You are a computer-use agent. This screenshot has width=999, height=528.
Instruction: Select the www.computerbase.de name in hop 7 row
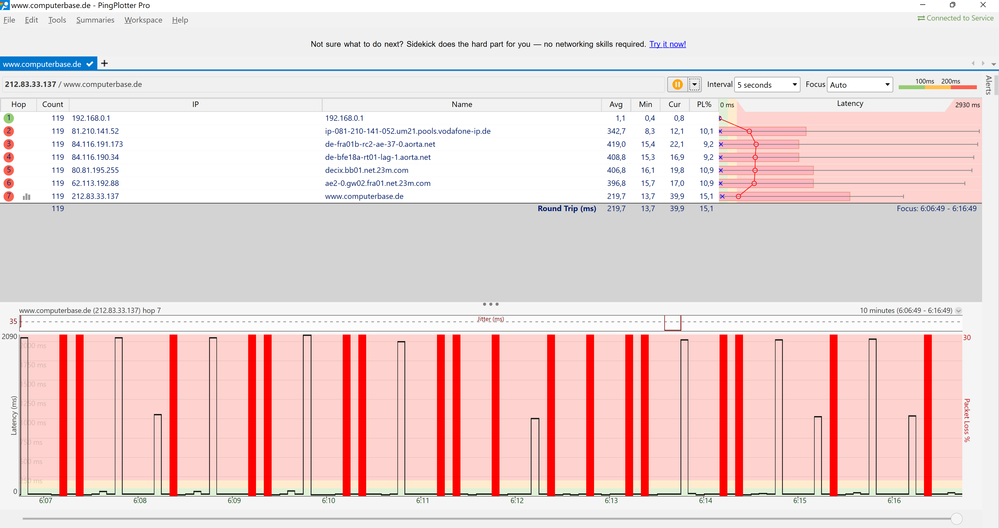click(x=364, y=196)
